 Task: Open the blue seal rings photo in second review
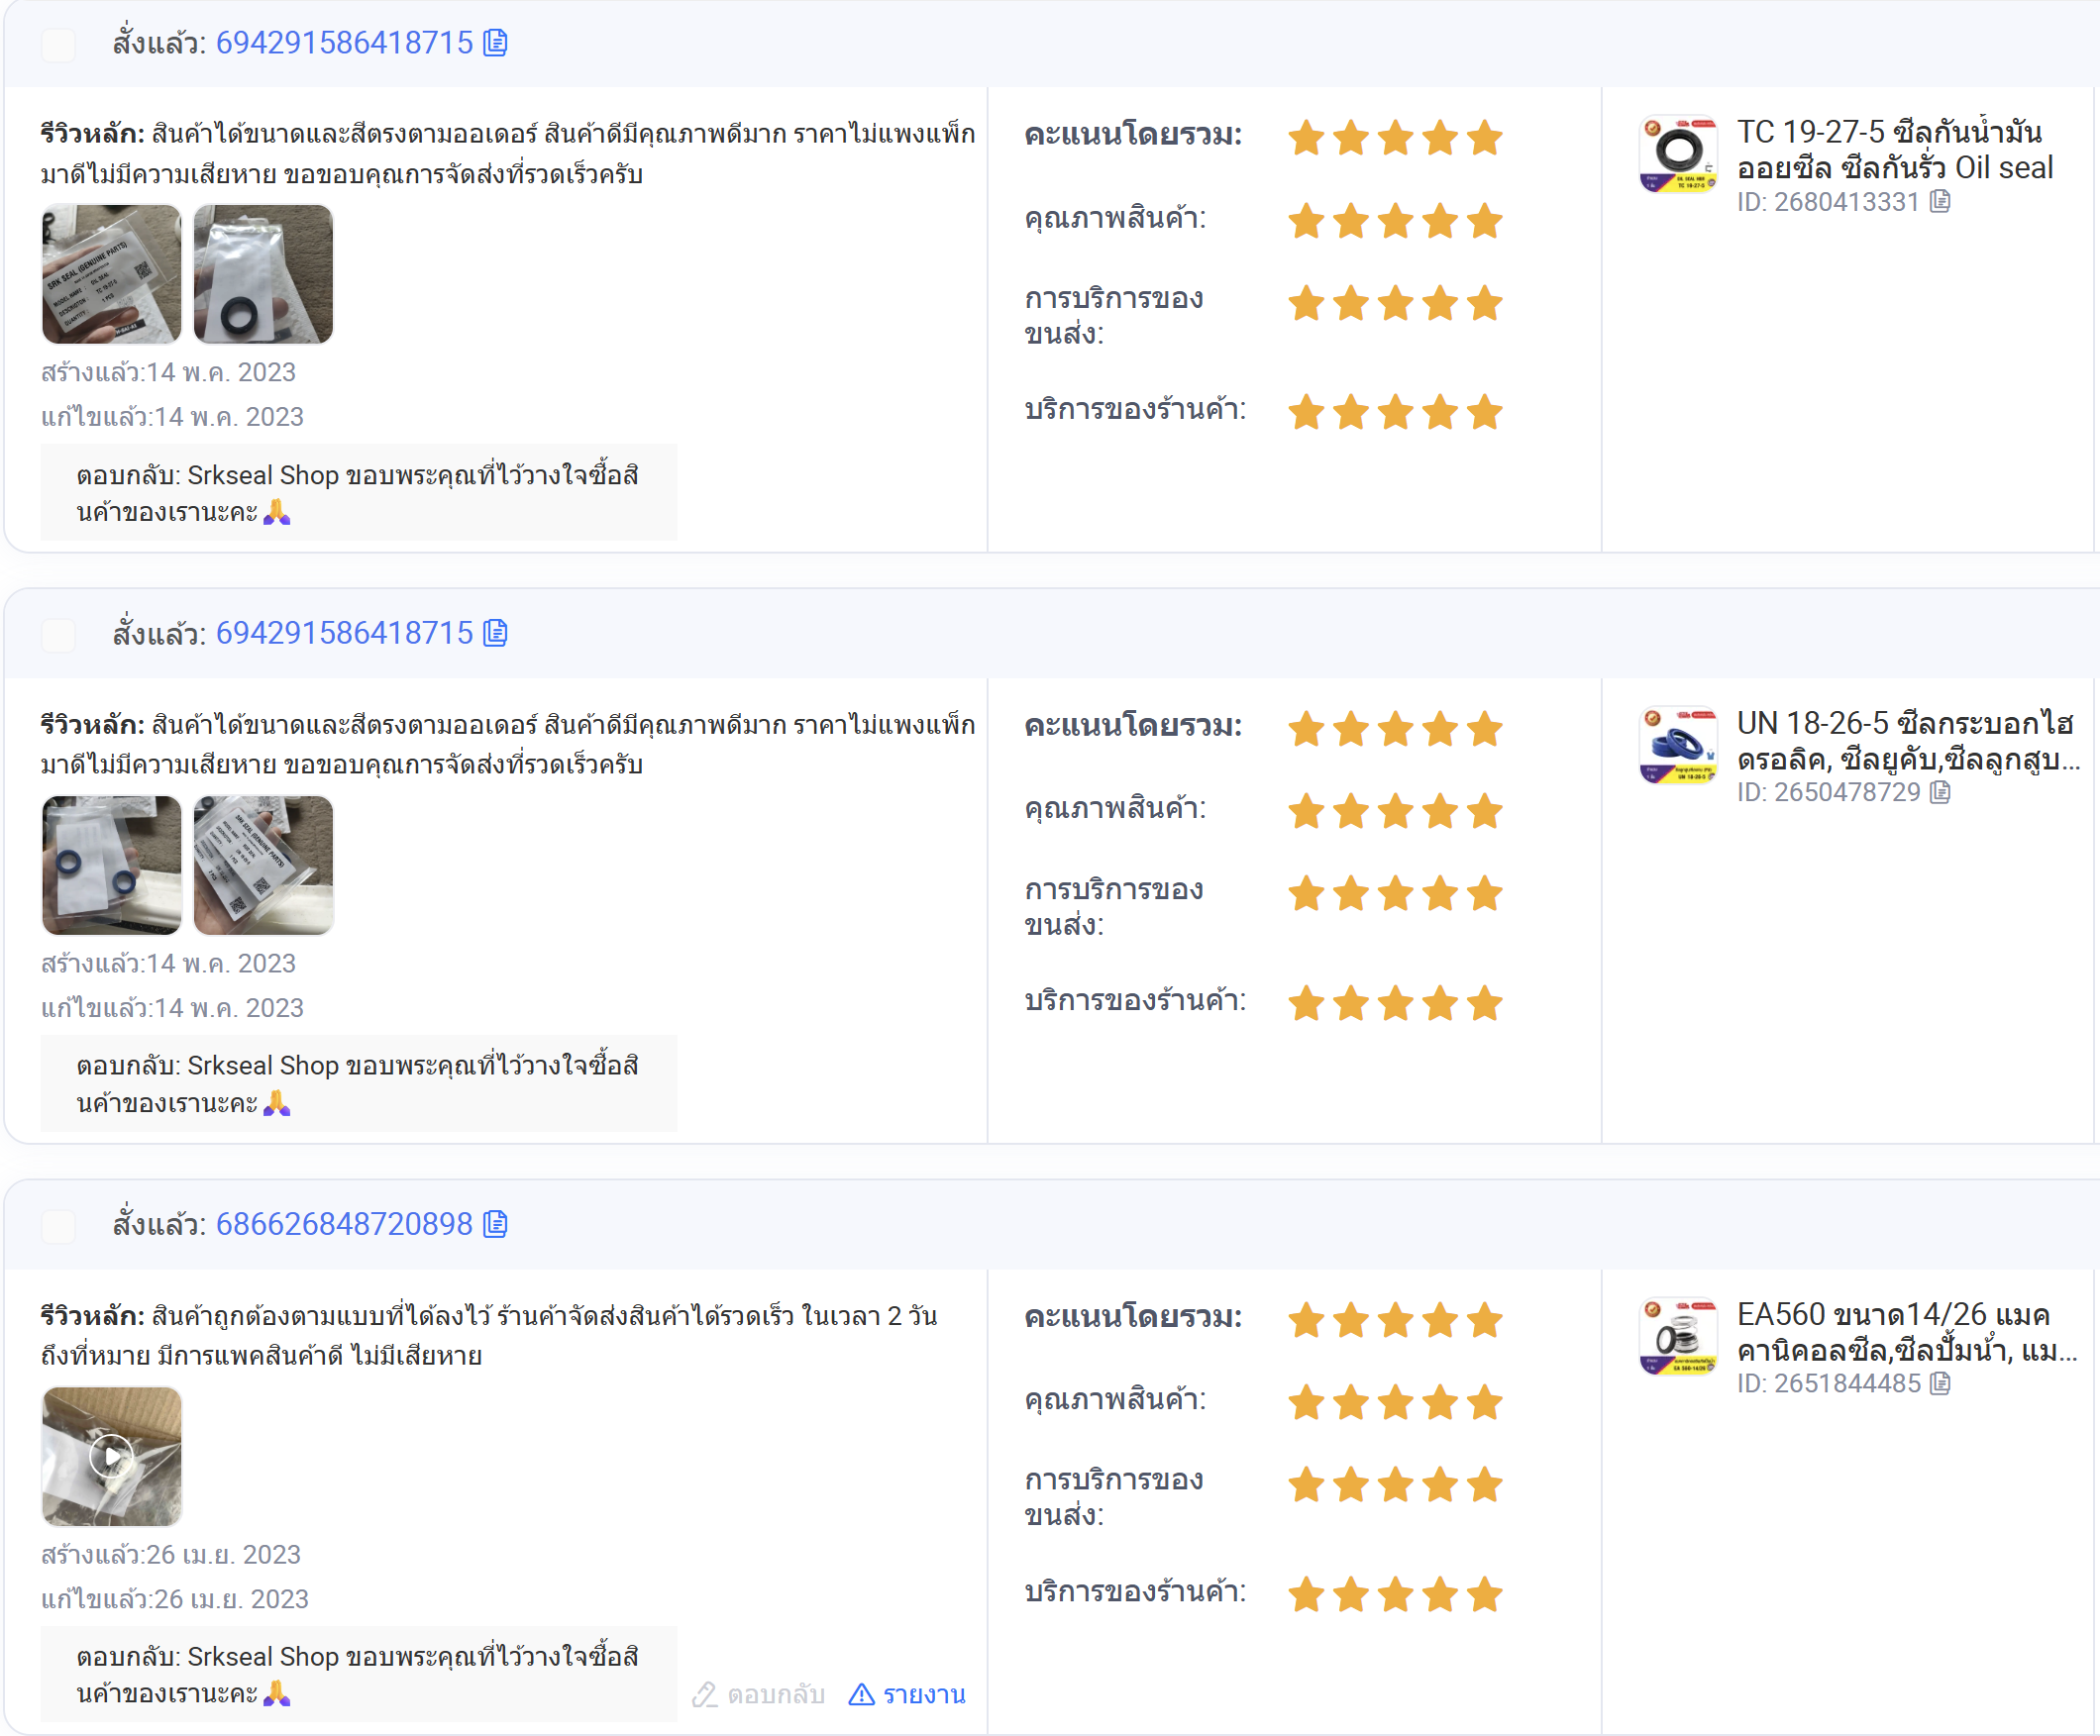point(112,865)
